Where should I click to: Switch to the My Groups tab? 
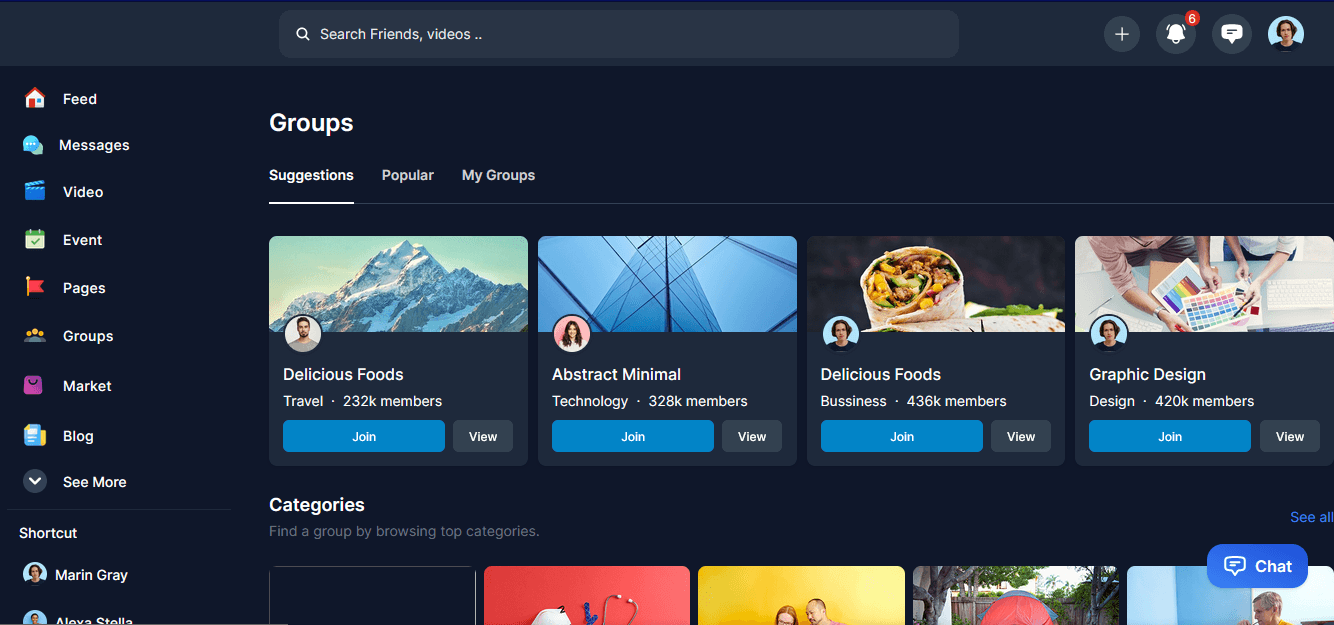click(498, 175)
